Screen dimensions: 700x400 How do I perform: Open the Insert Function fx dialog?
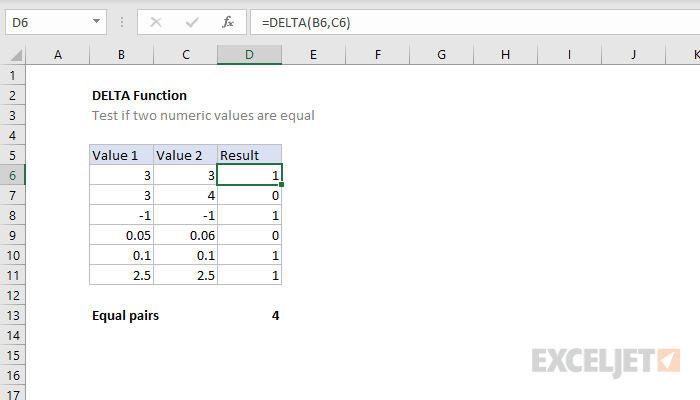[228, 22]
